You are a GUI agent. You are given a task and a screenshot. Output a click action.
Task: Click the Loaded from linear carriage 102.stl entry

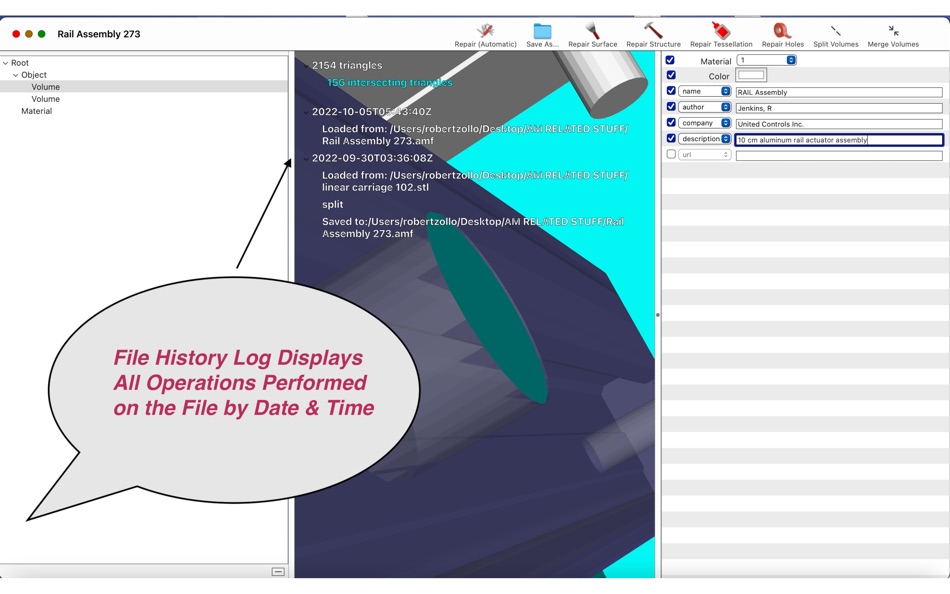(475, 181)
